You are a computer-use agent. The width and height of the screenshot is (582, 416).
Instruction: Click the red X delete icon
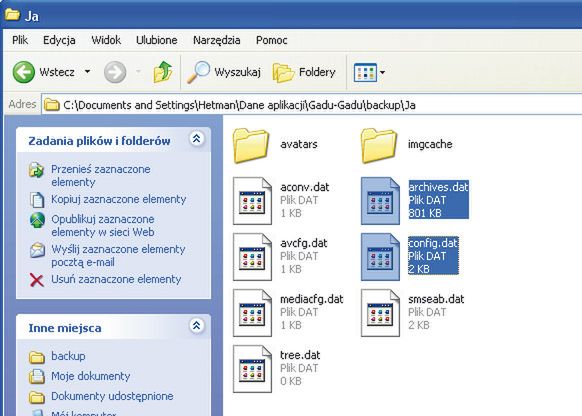click(37, 280)
